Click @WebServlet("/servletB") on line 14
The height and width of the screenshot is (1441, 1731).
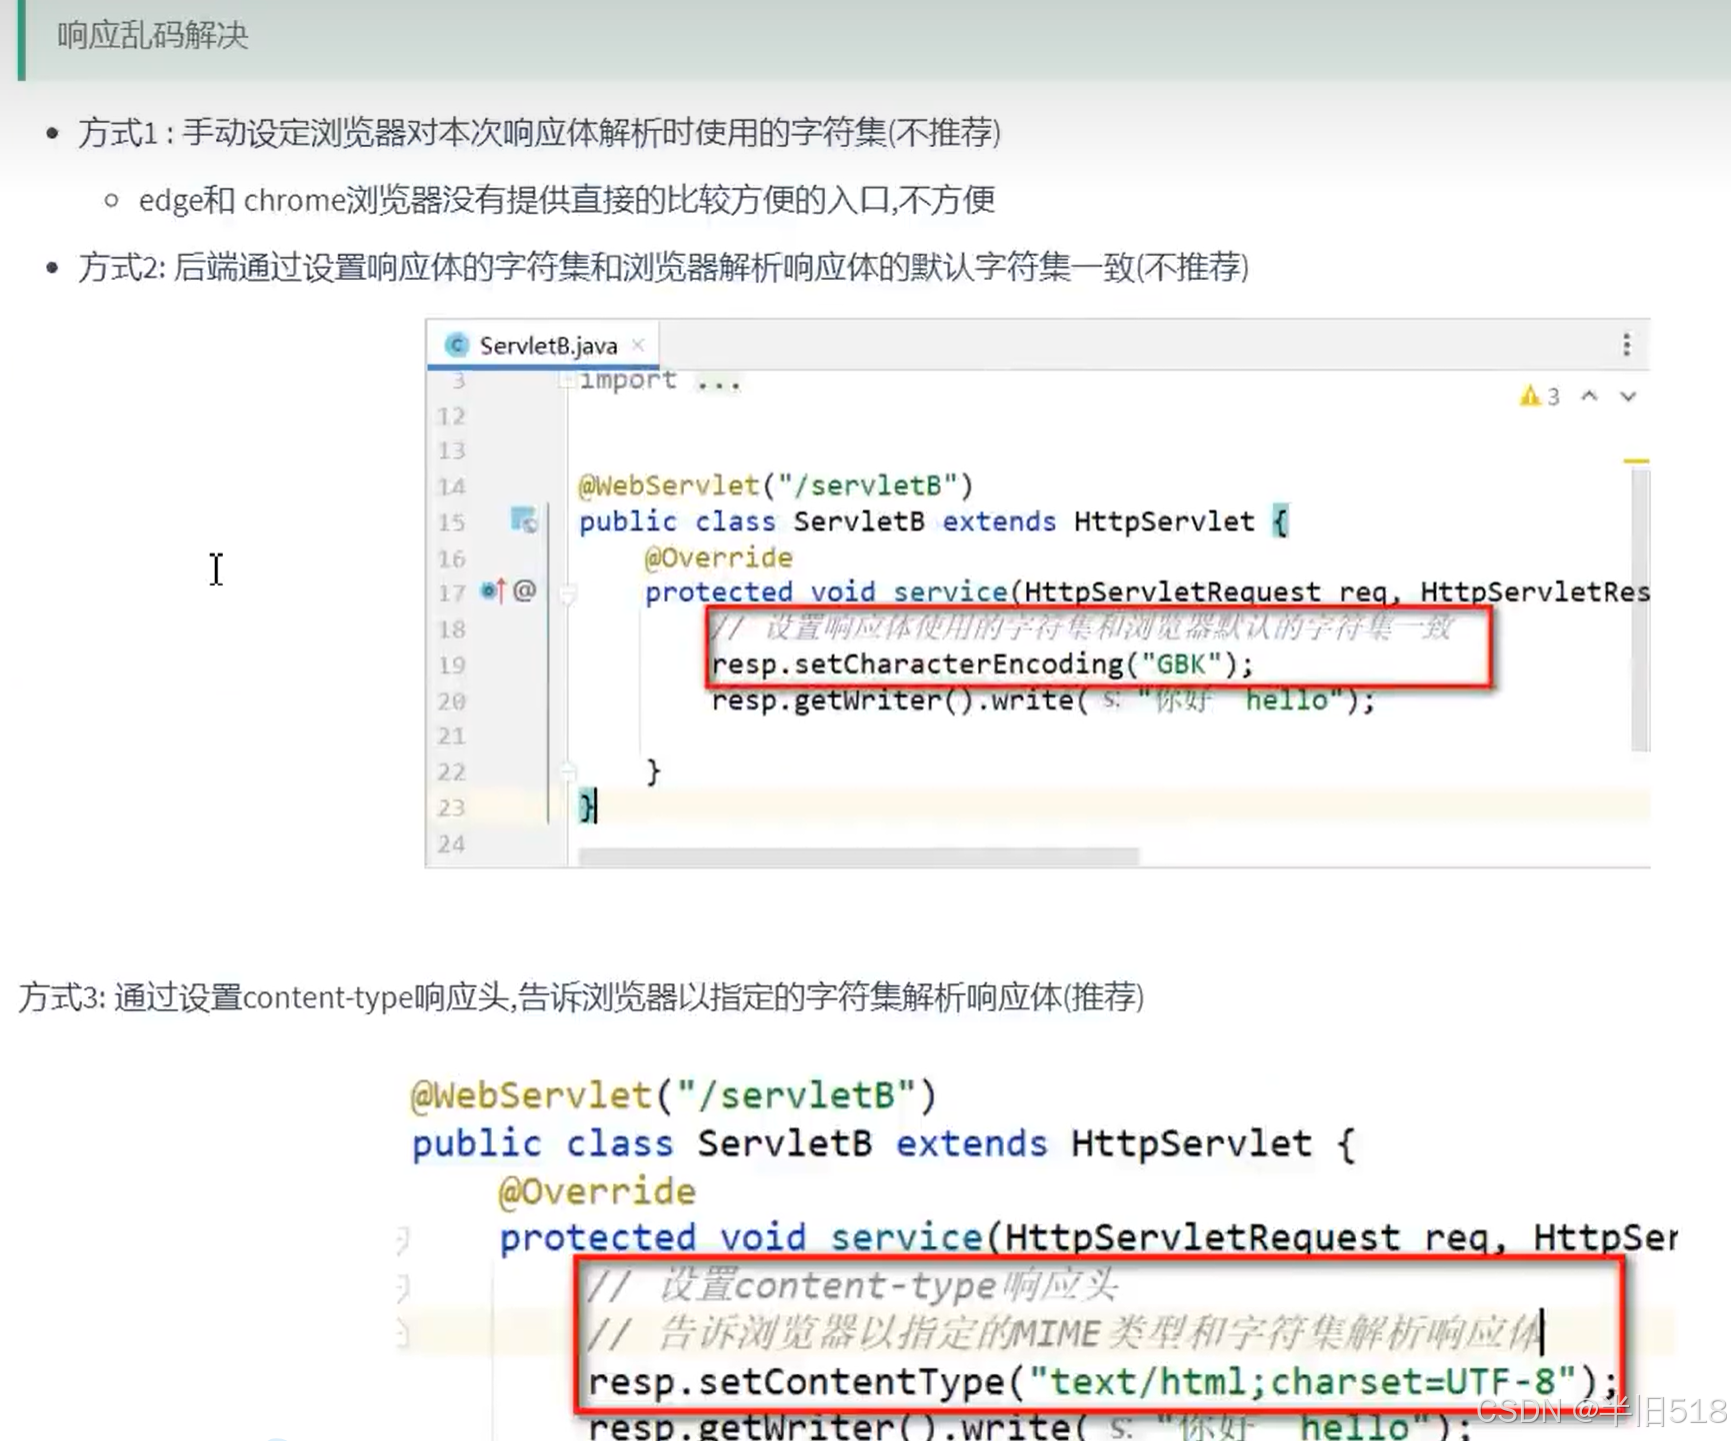pos(776,485)
